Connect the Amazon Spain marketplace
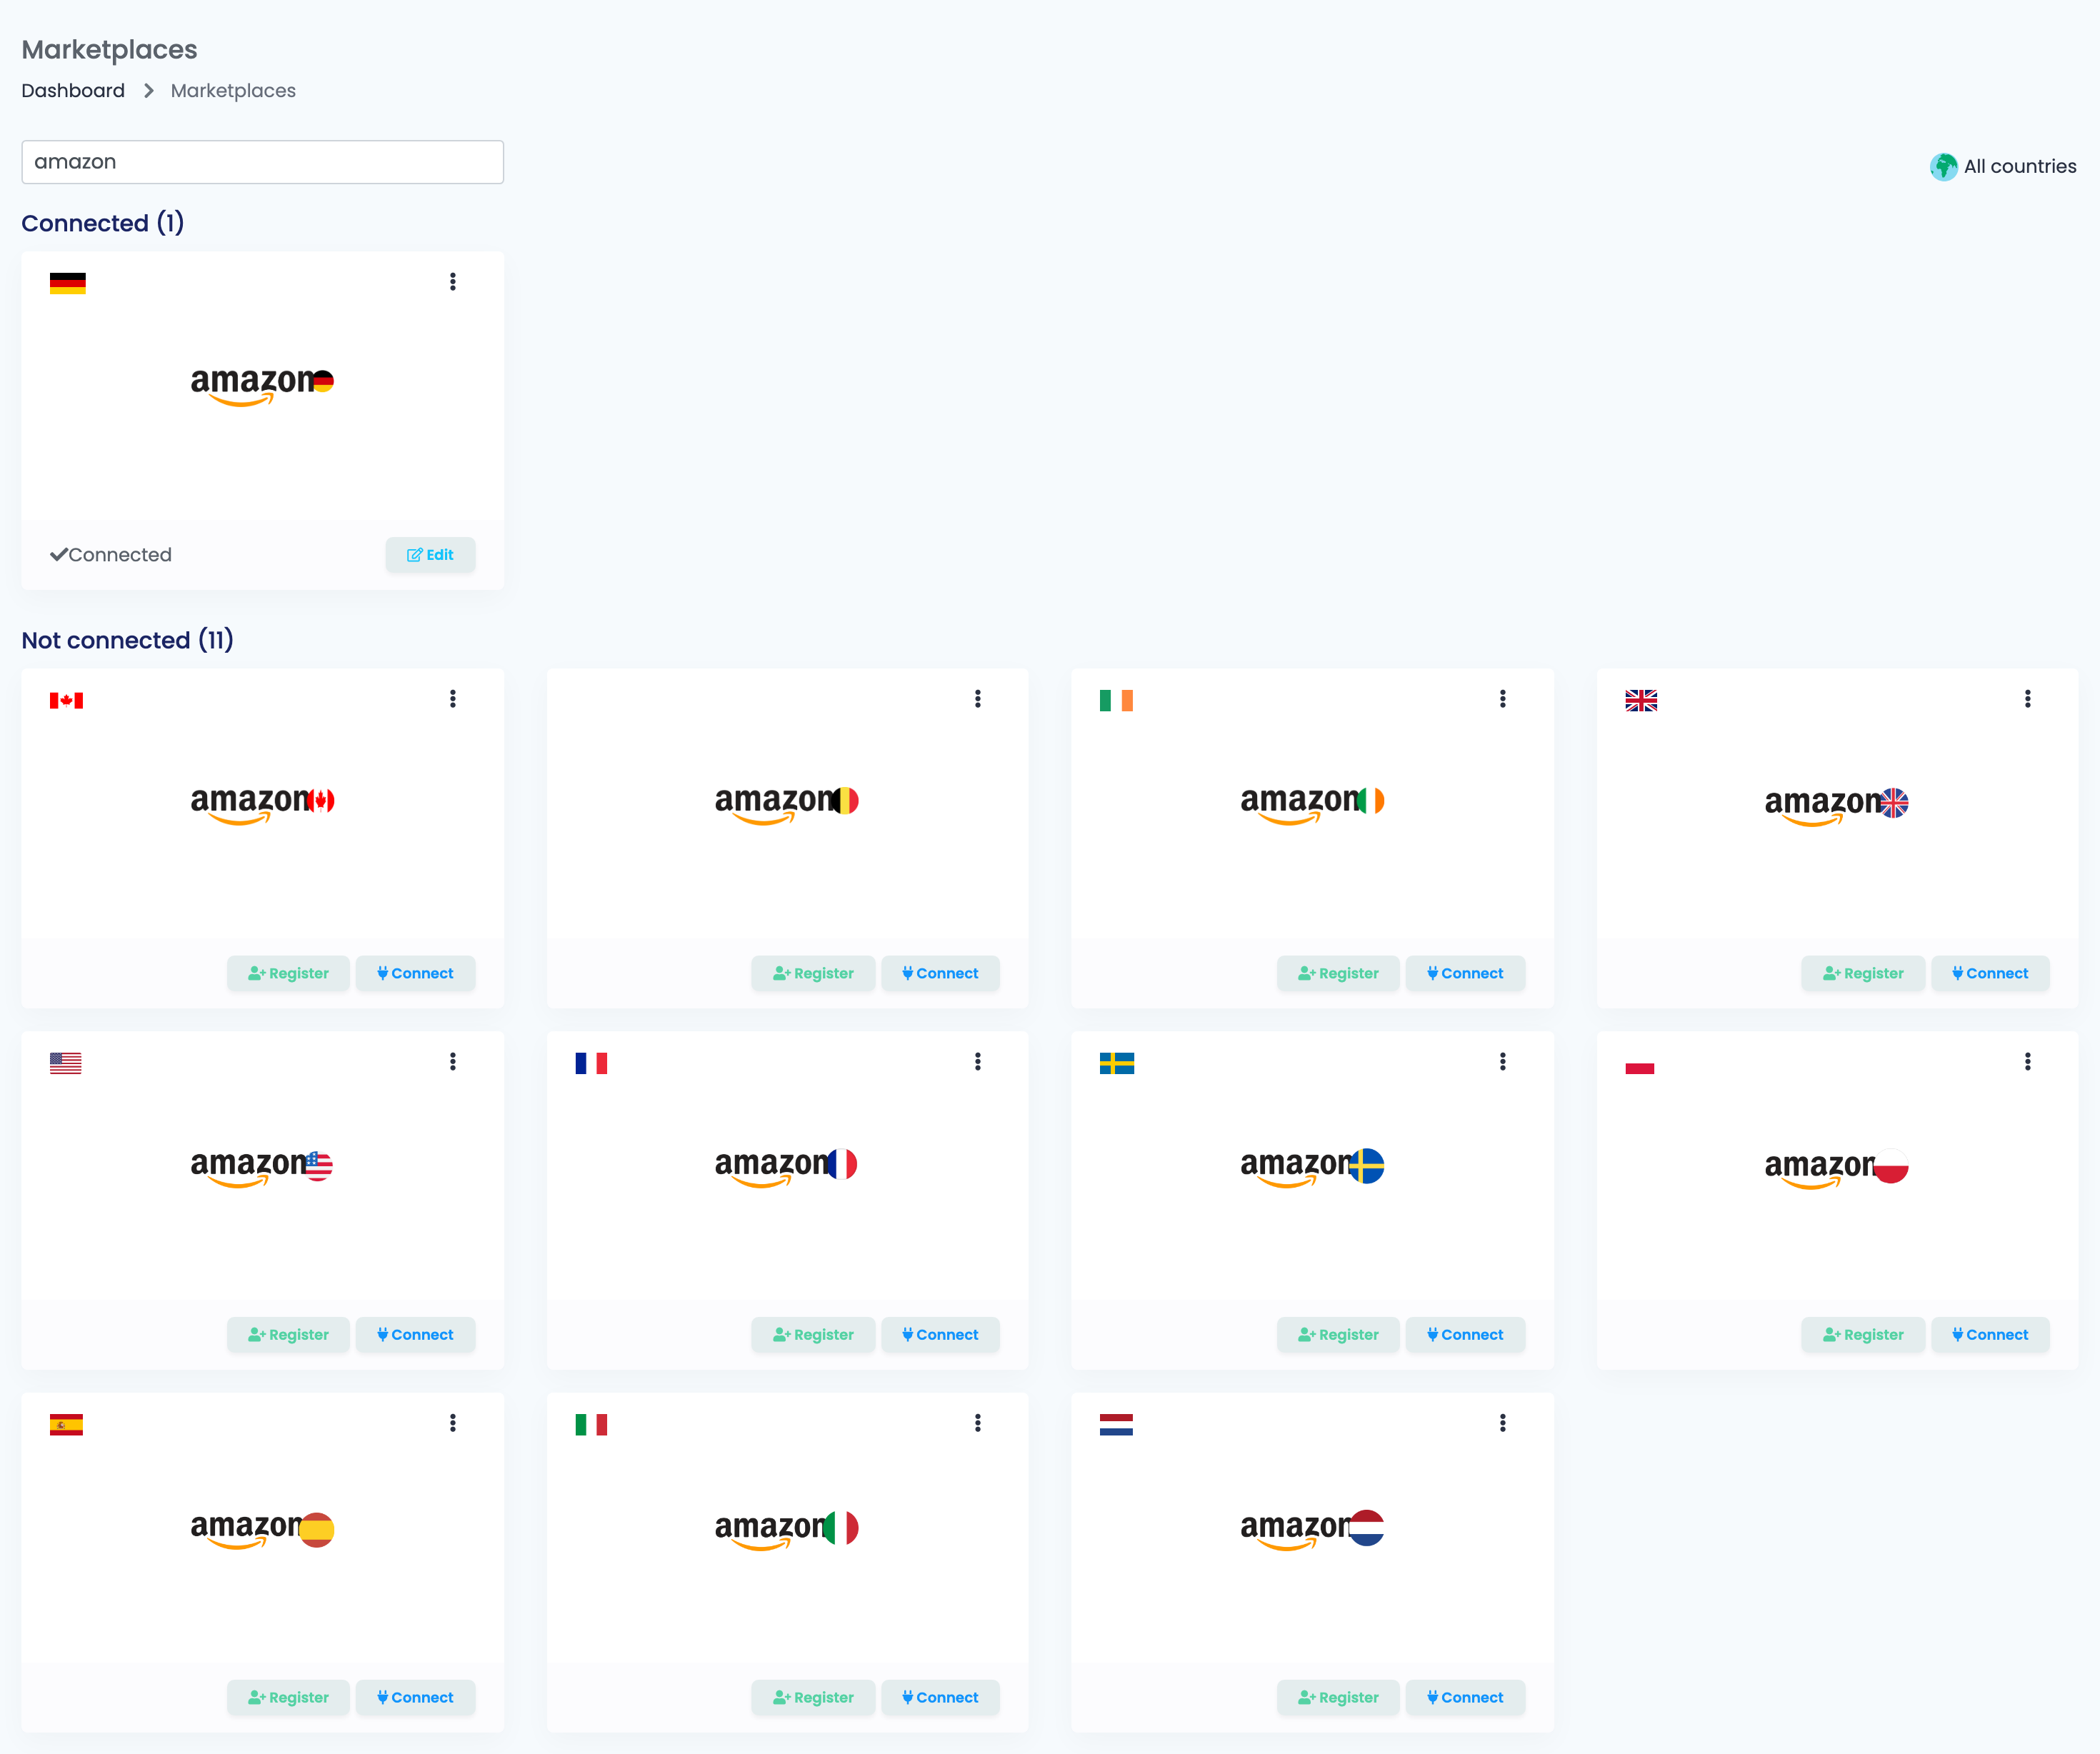Viewport: 2100px width, 1754px height. pyautogui.click(x=415, y=1698)
